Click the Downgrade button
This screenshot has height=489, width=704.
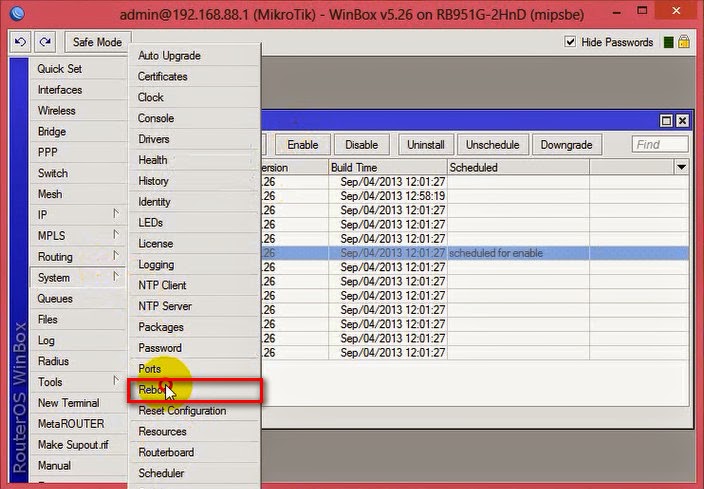[x=567, y=145]
